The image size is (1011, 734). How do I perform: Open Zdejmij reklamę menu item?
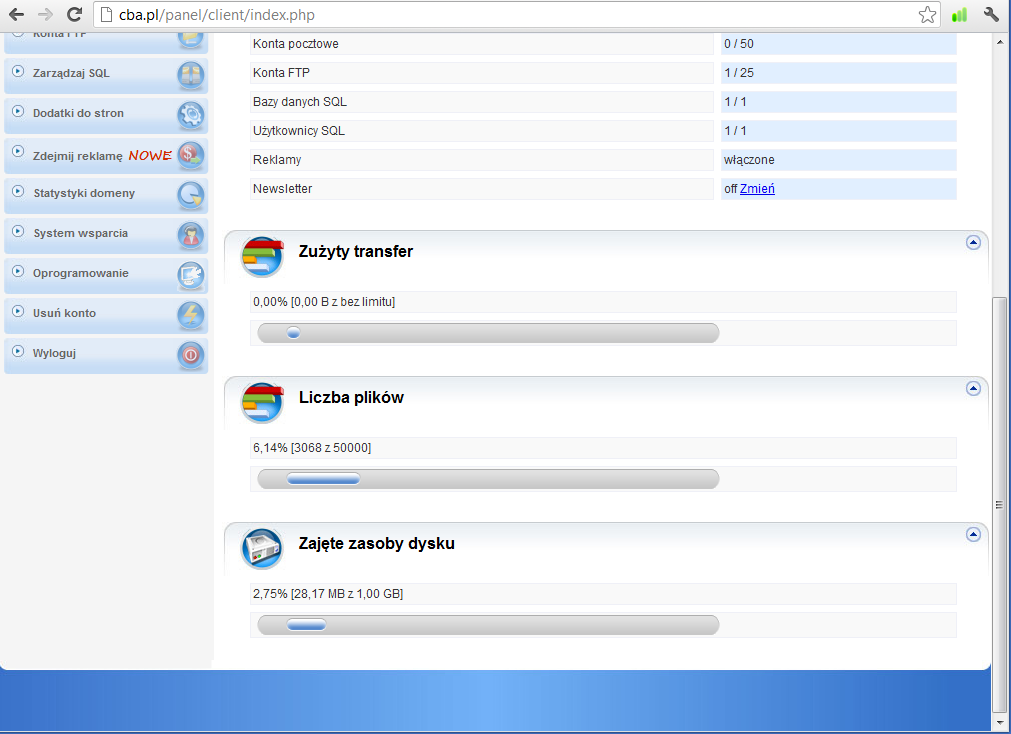pos(106,155)
